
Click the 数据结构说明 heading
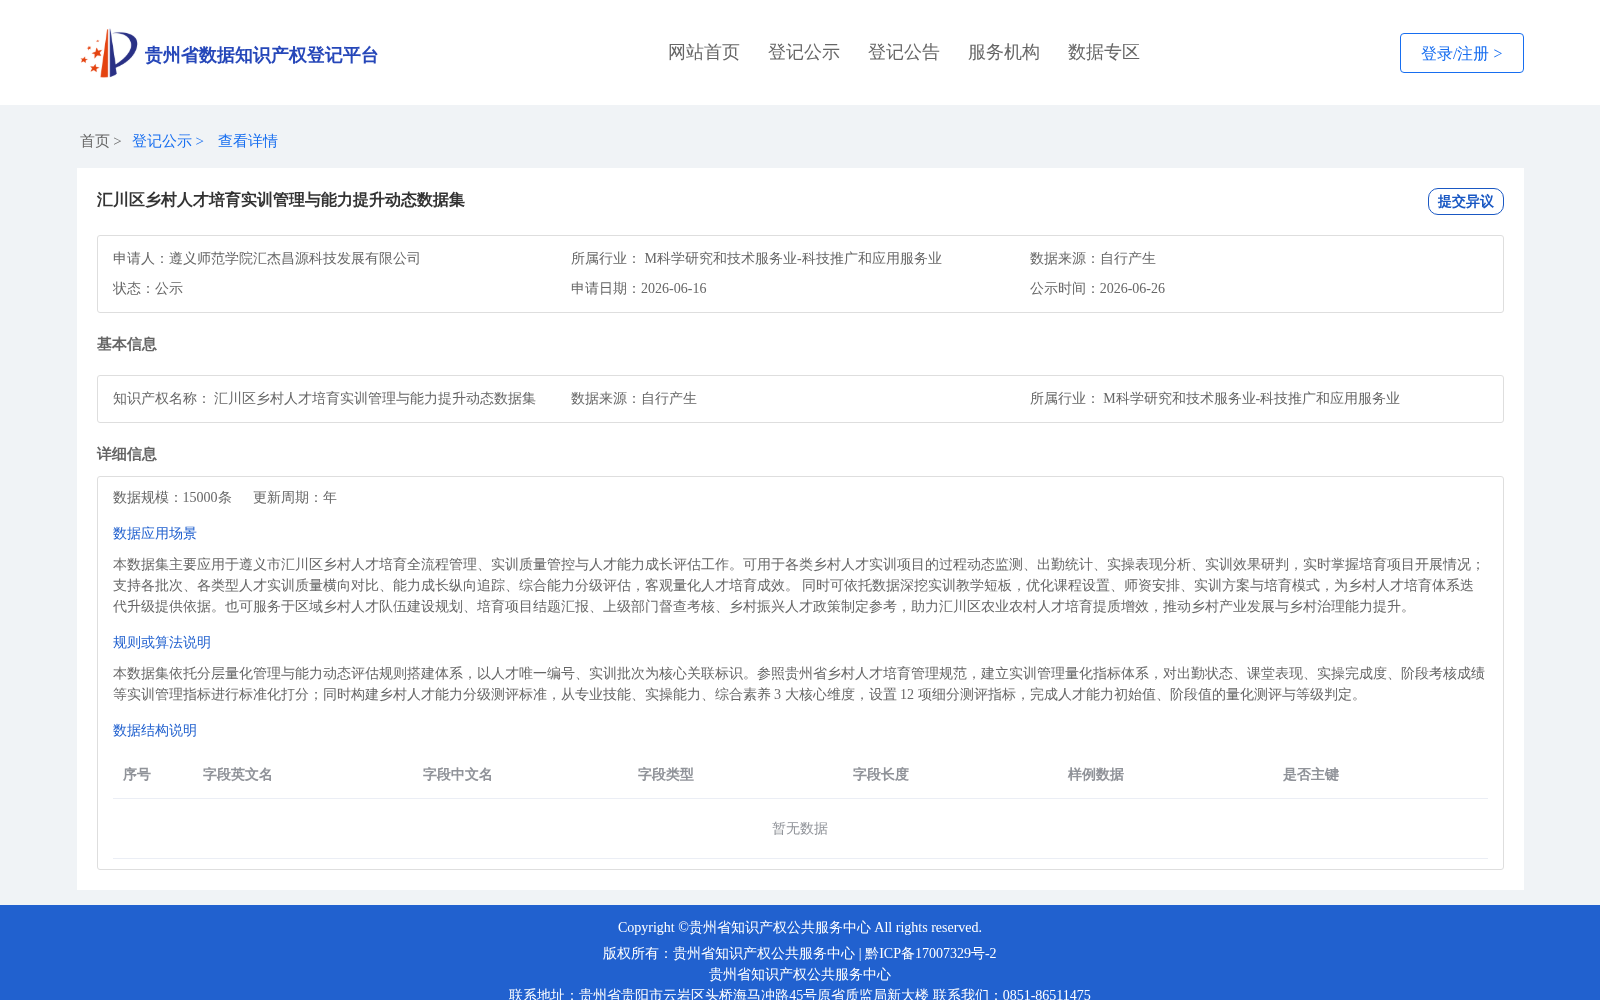155,730
